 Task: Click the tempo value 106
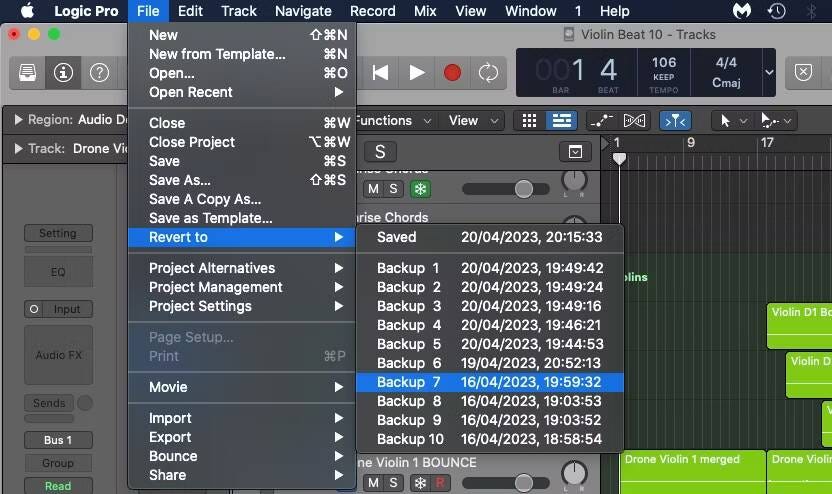point(664,63)
